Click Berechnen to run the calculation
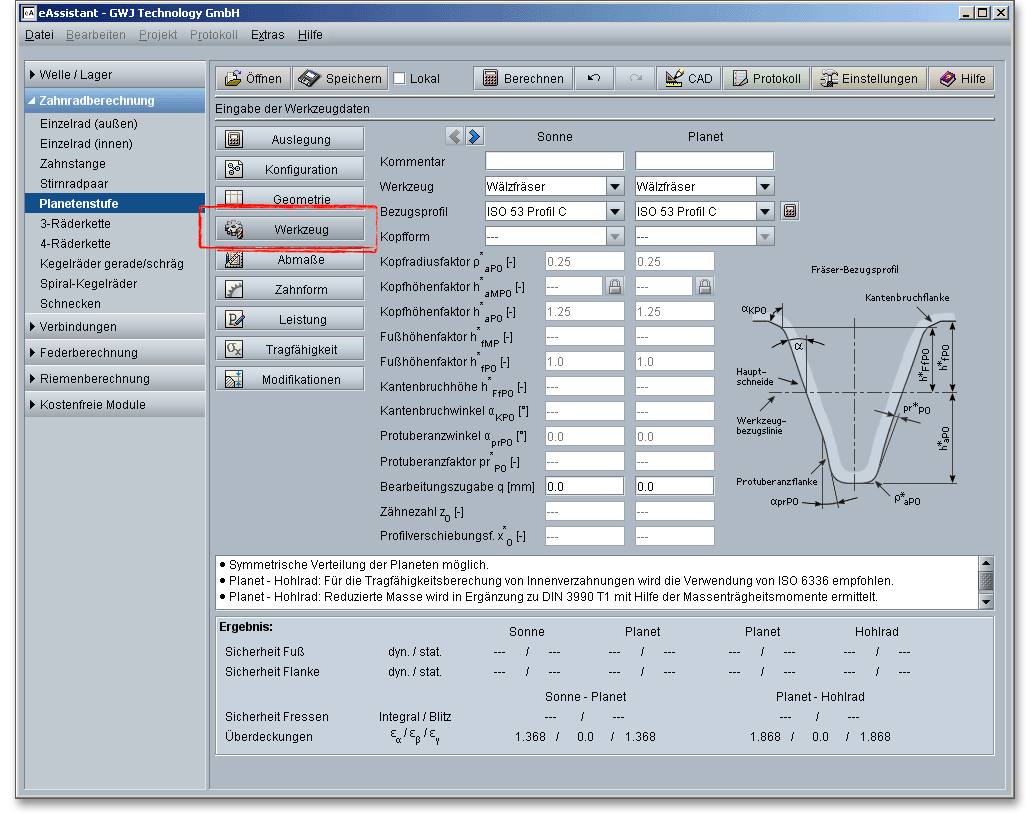The image size is (1030, 814). (x=523, y=79)
